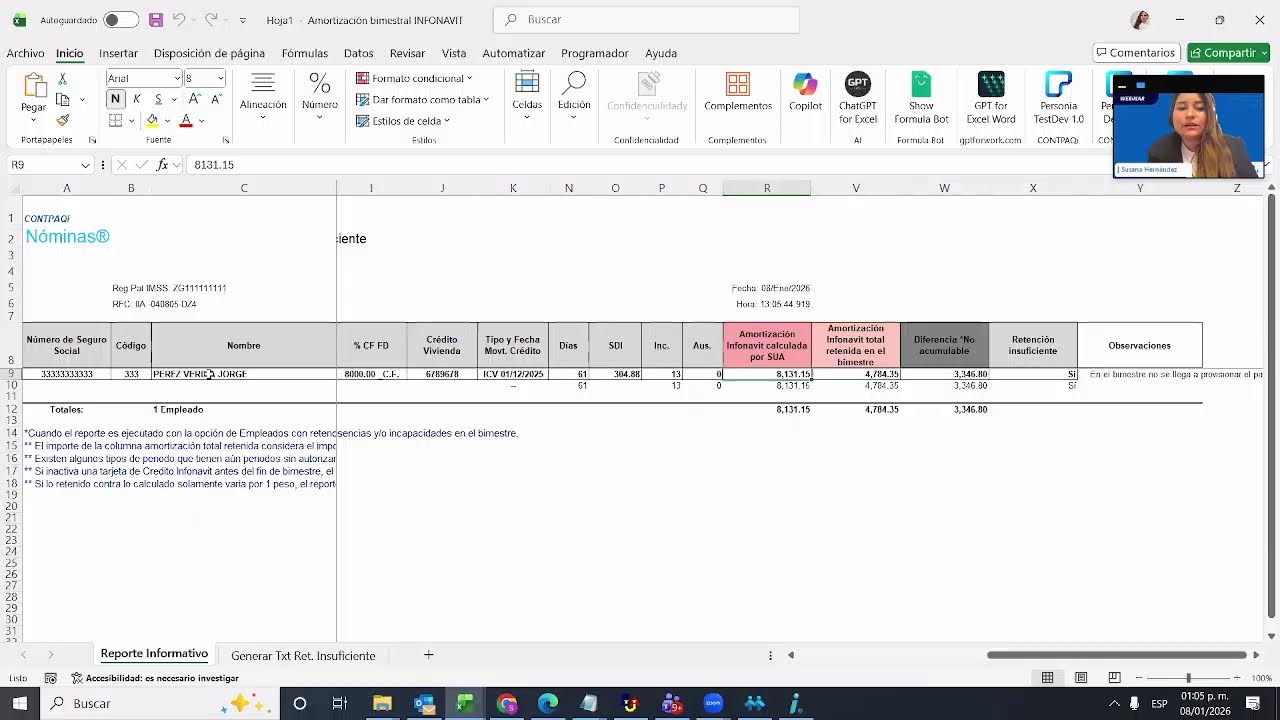Click the Ayuda ribbon tab

[661, 53]
